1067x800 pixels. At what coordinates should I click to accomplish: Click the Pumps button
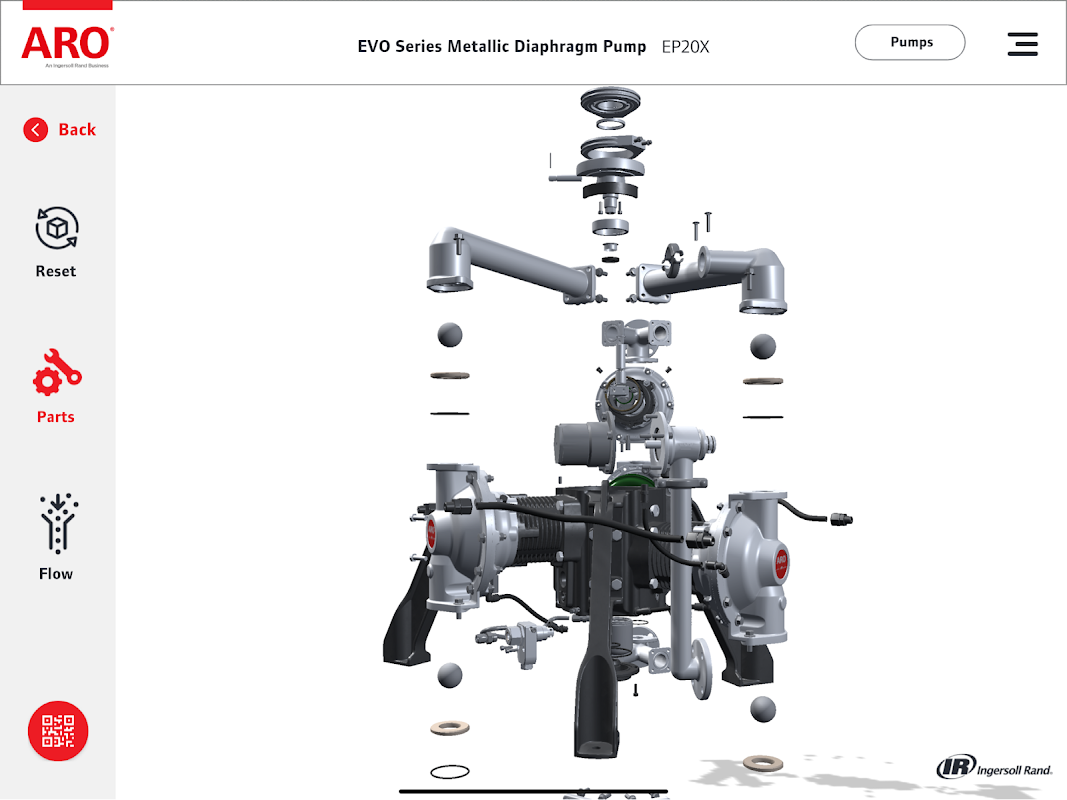point(910,42)
